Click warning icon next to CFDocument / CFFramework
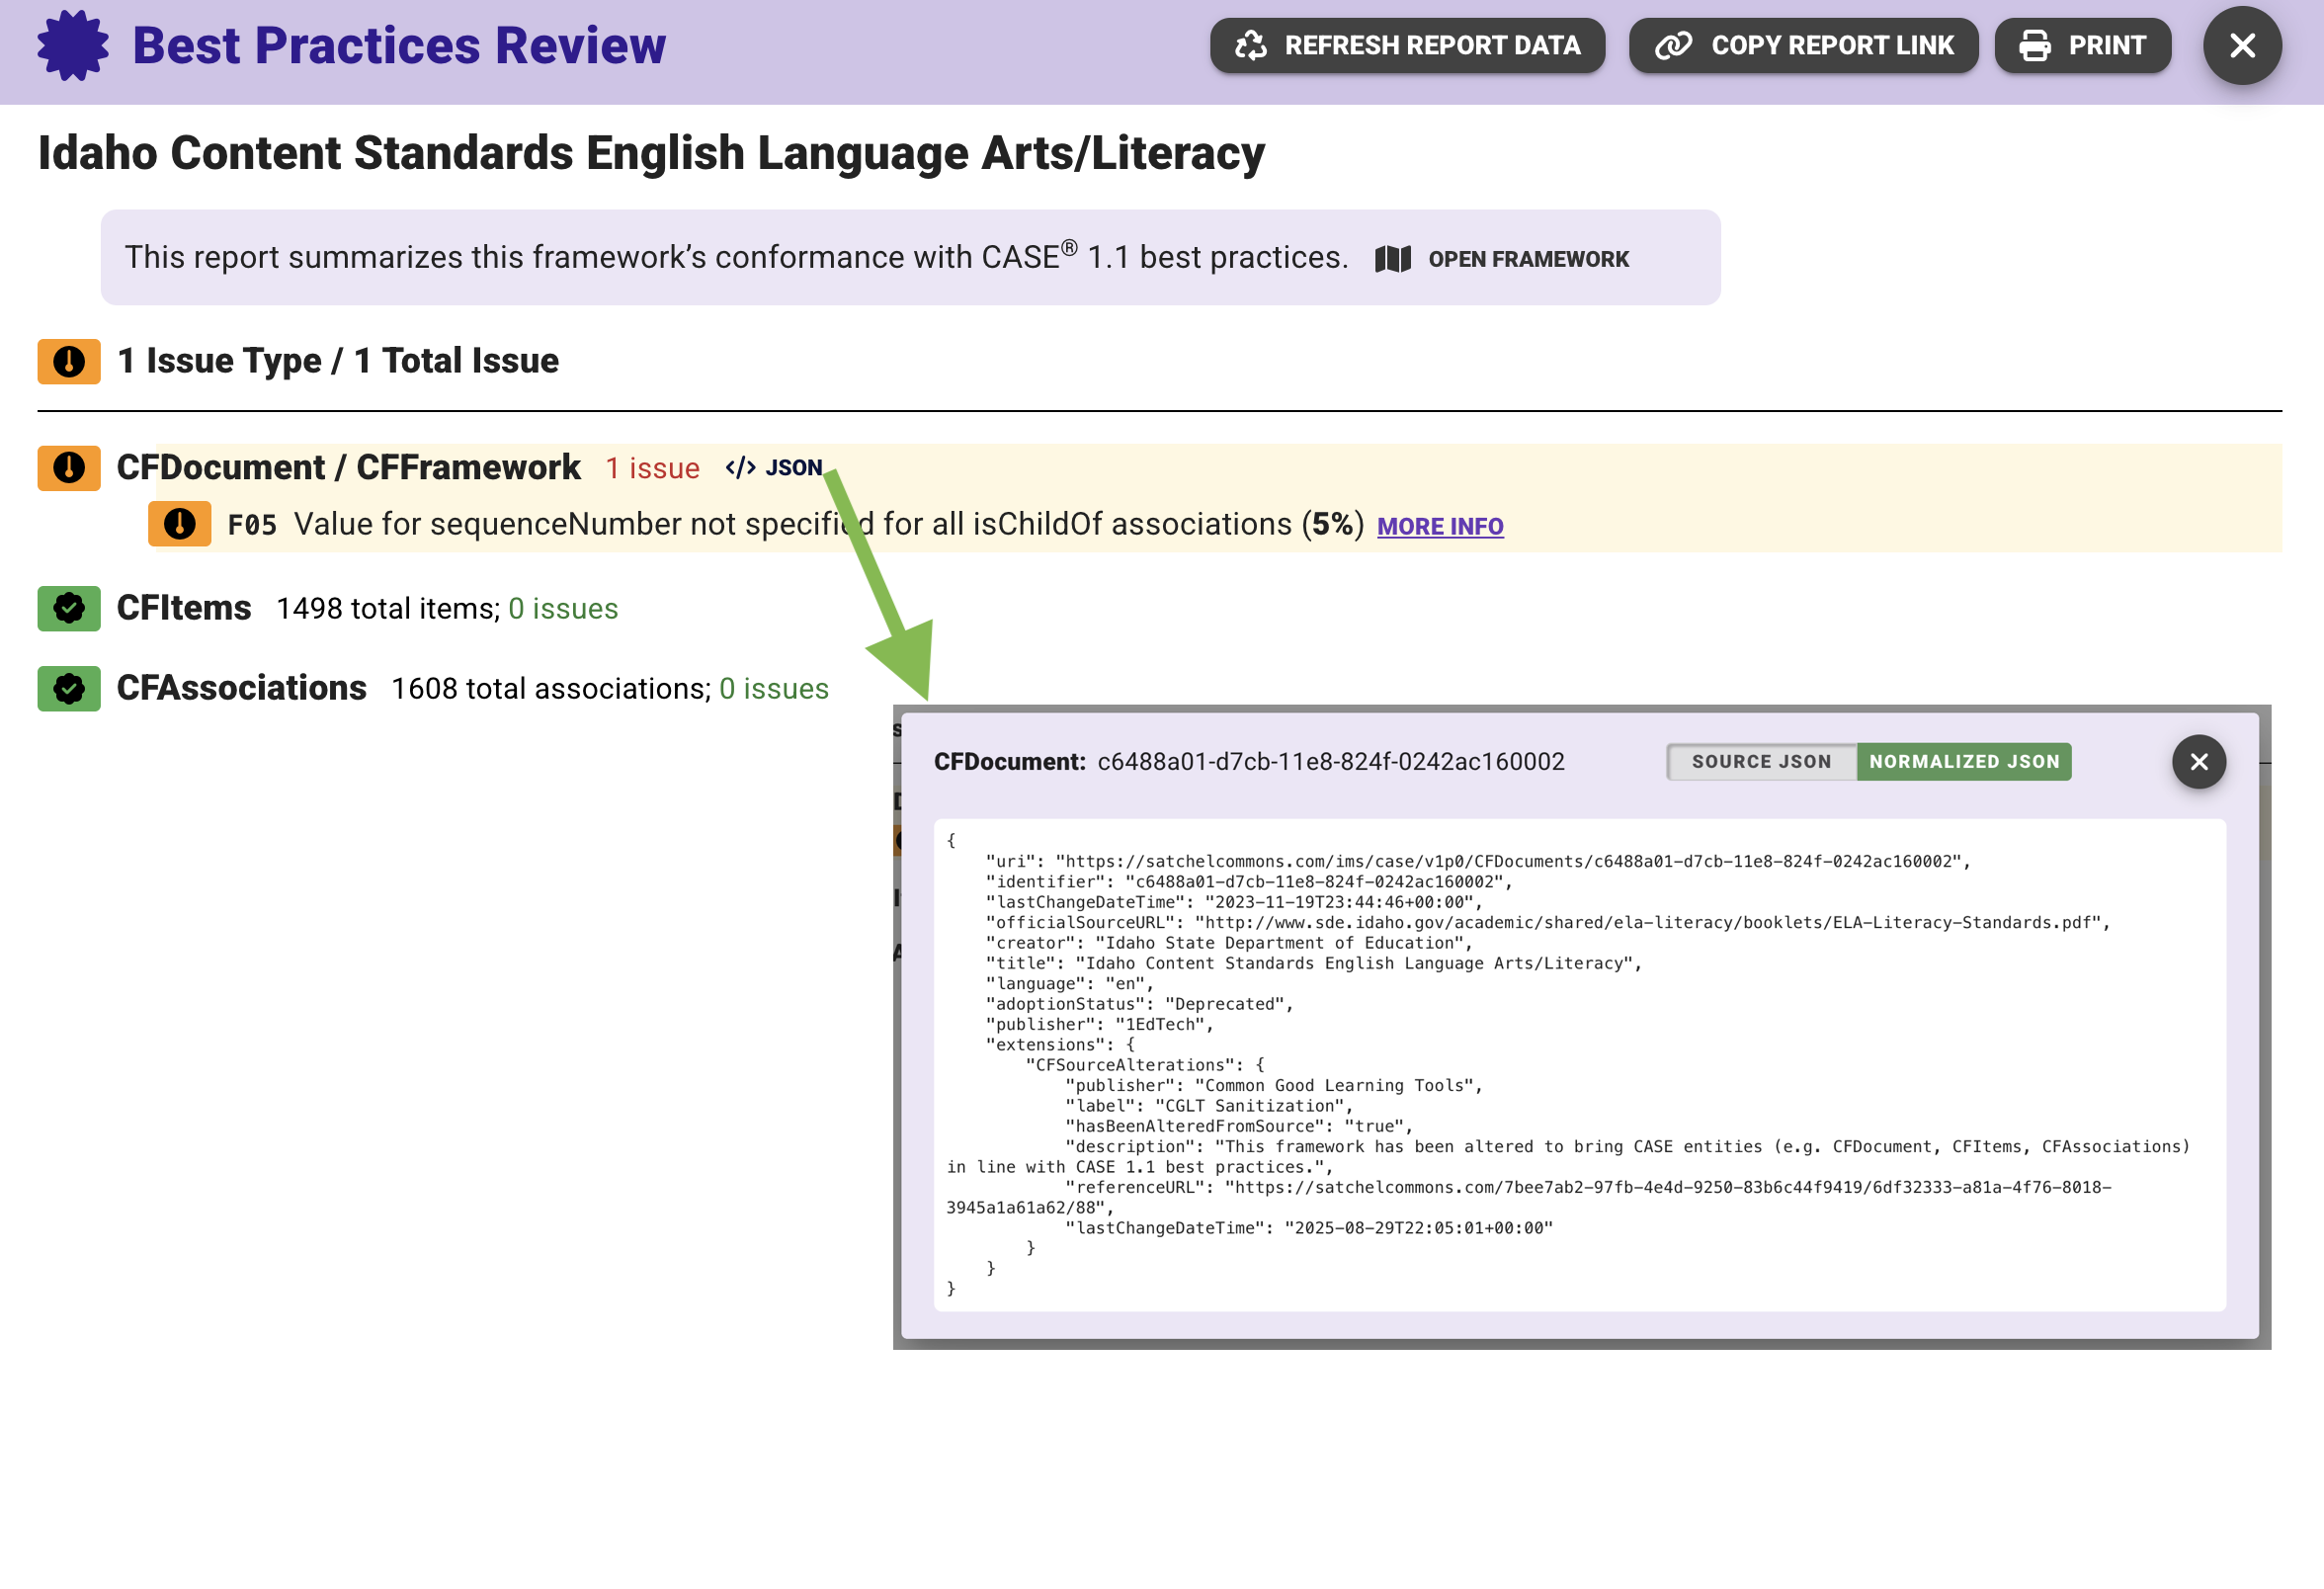This screenshot has width=2324, height=1589. (69, 468)
